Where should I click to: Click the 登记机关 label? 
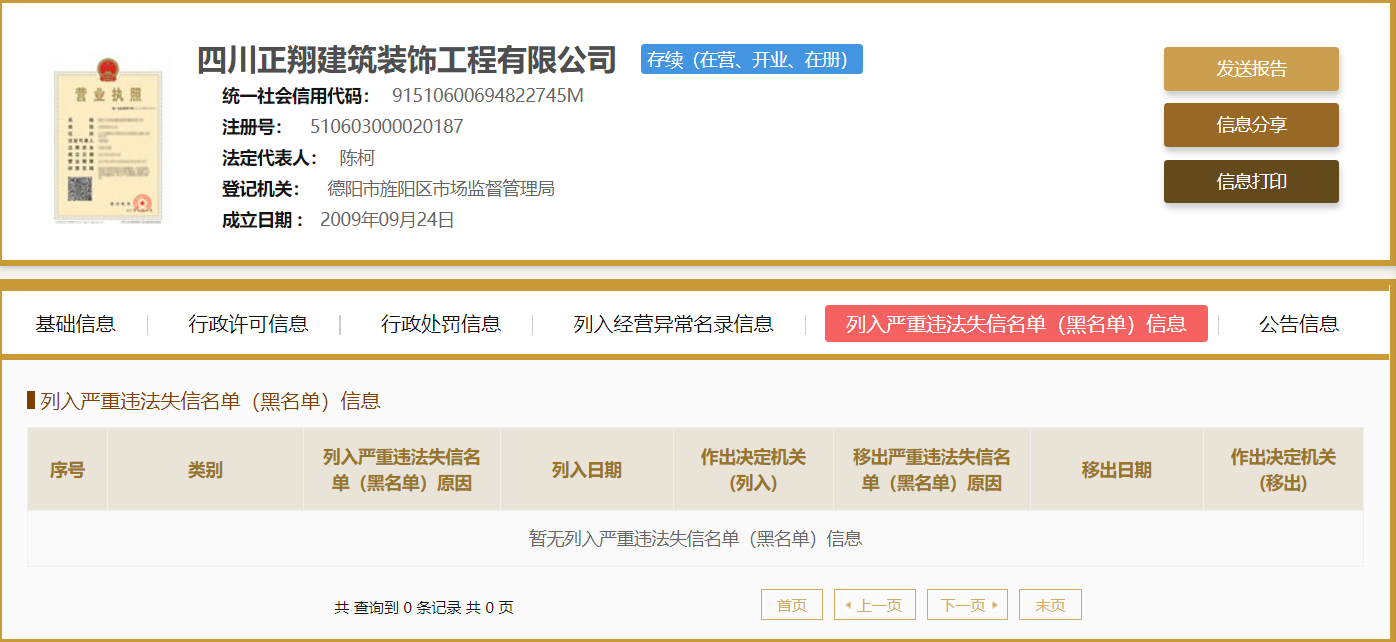click(261, 189)
